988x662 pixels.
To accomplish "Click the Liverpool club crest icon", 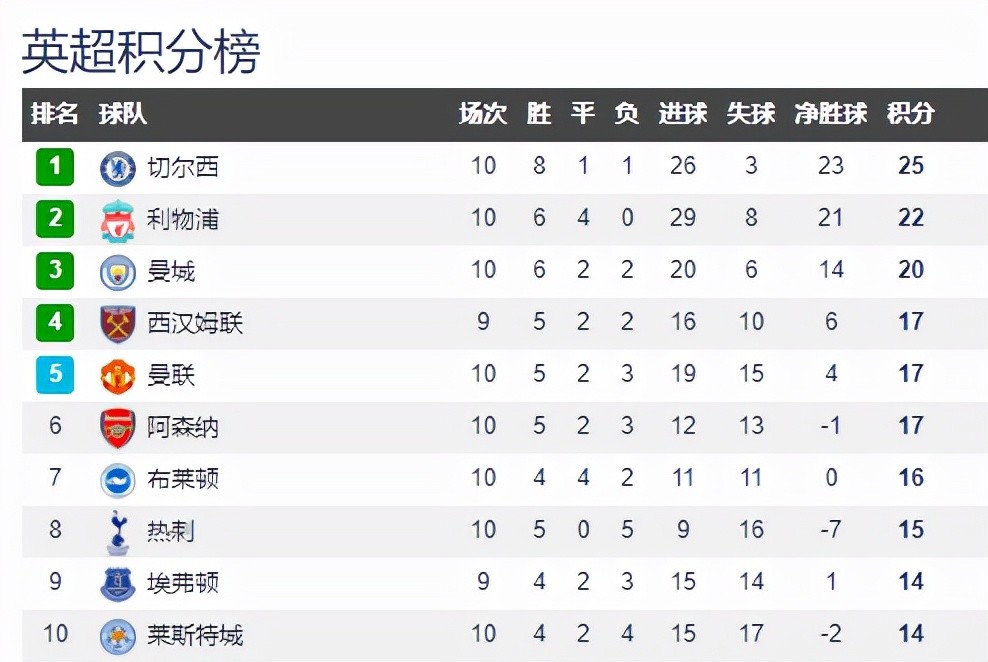I will click(x=118, y=220).
